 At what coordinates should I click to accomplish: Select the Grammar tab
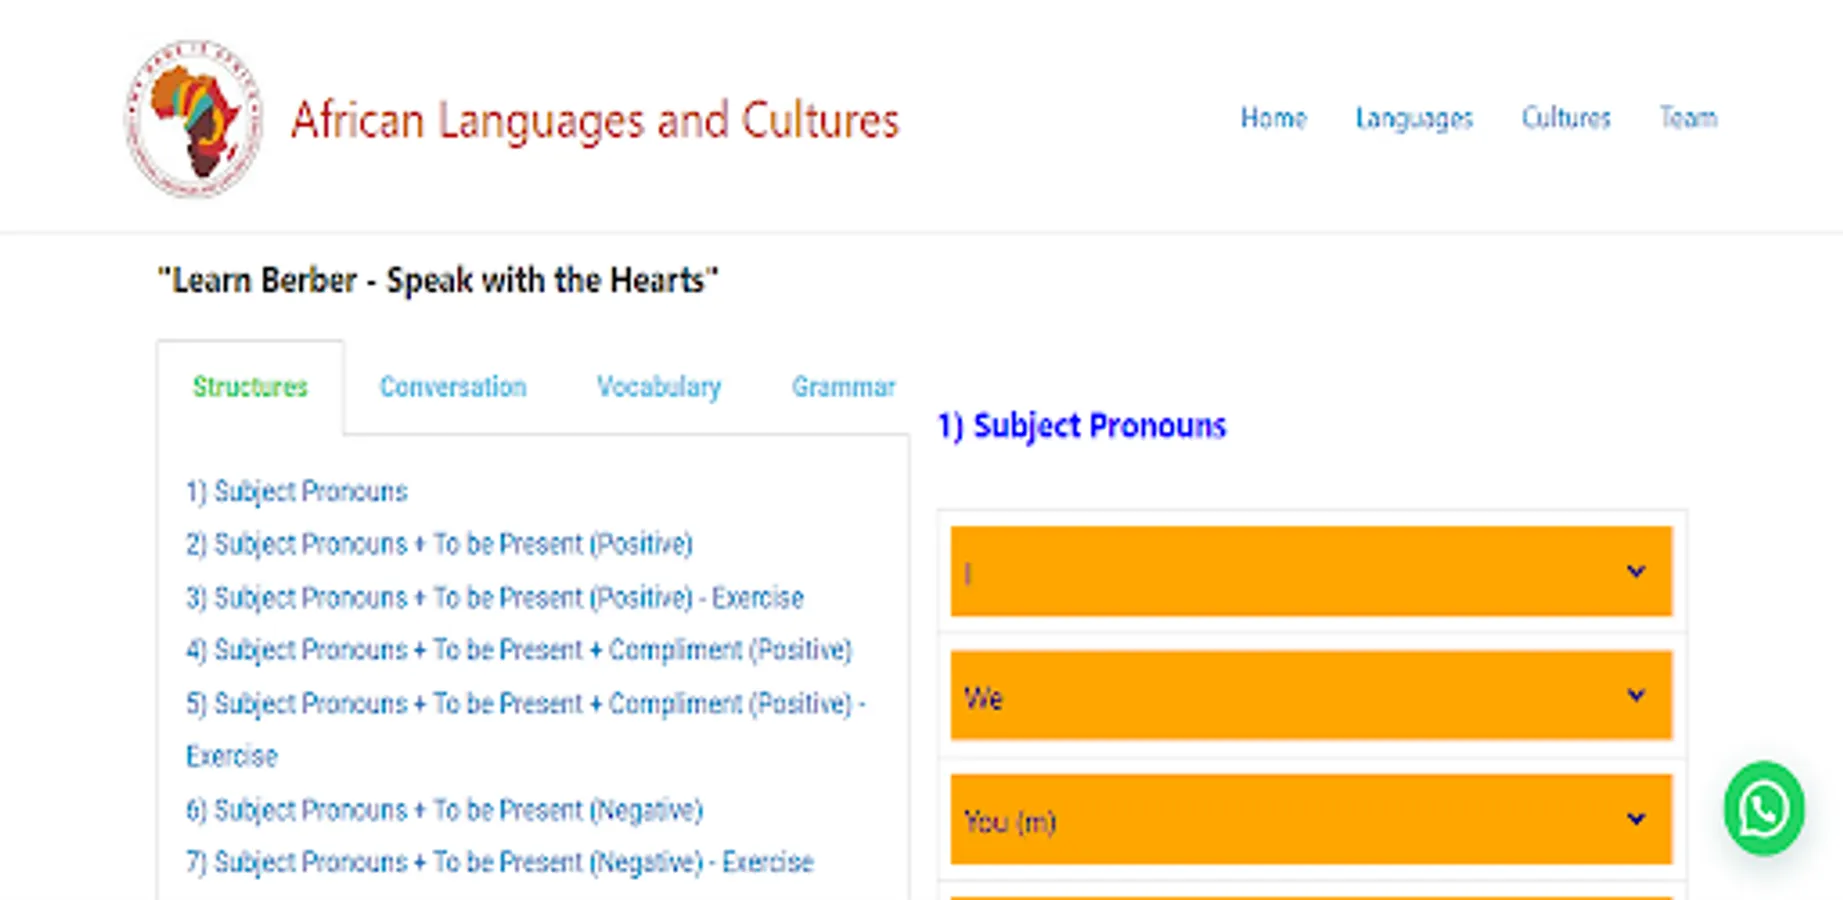tap(843, 387)
